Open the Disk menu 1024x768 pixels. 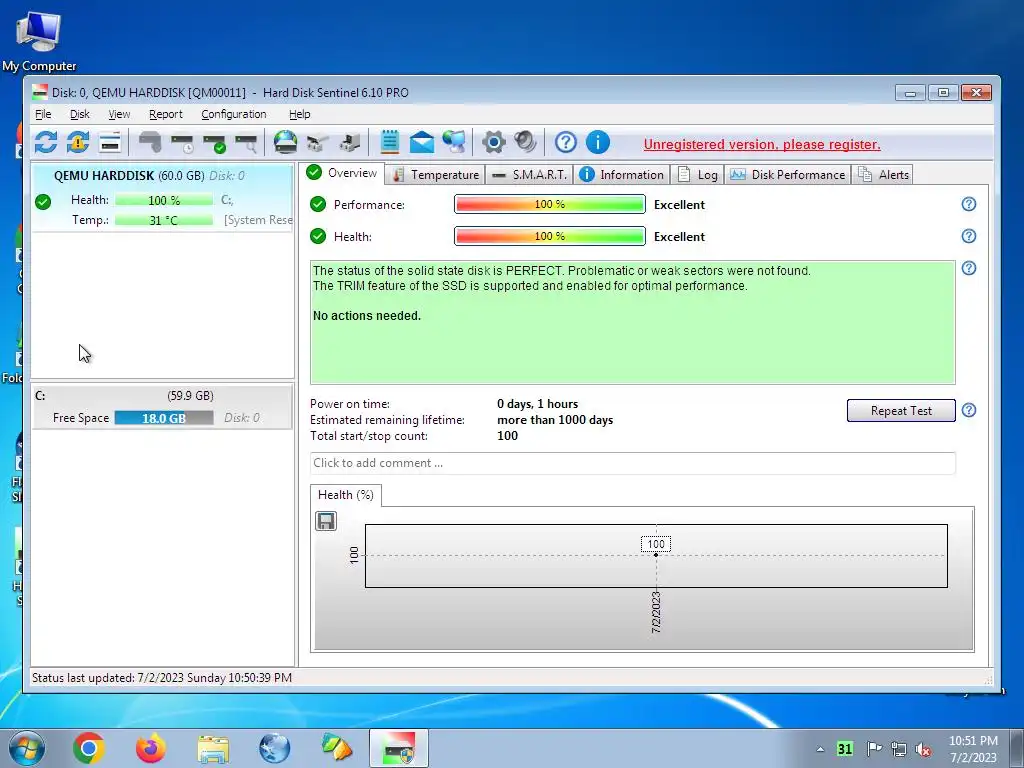(80, 114)
